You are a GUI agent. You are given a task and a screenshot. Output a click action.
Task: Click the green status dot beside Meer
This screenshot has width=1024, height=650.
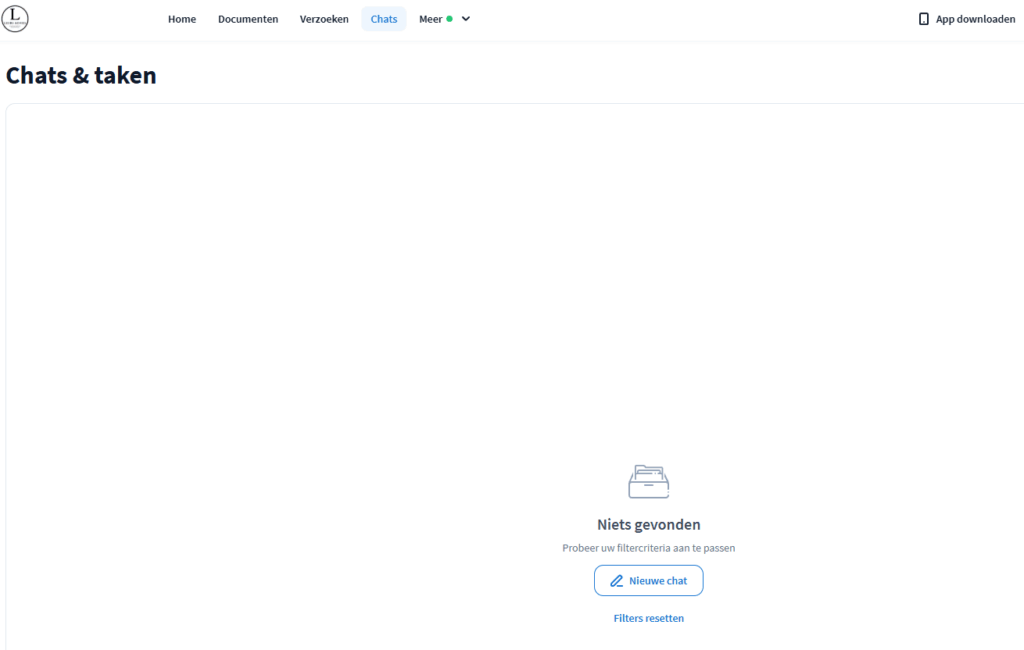[450, 19]
